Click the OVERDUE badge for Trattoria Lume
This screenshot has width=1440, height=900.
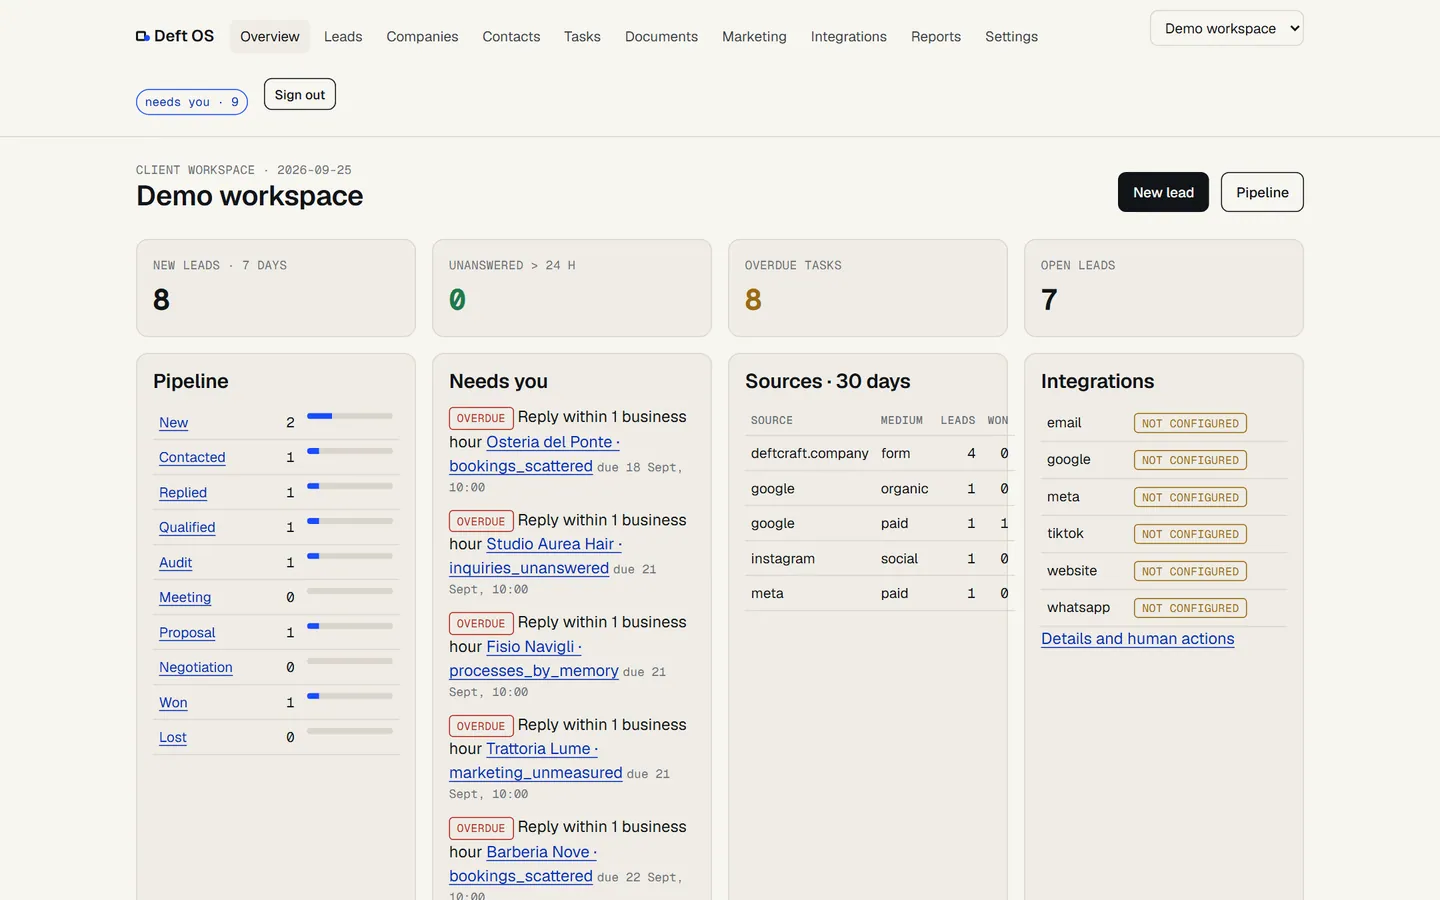(x=481, y=726)
